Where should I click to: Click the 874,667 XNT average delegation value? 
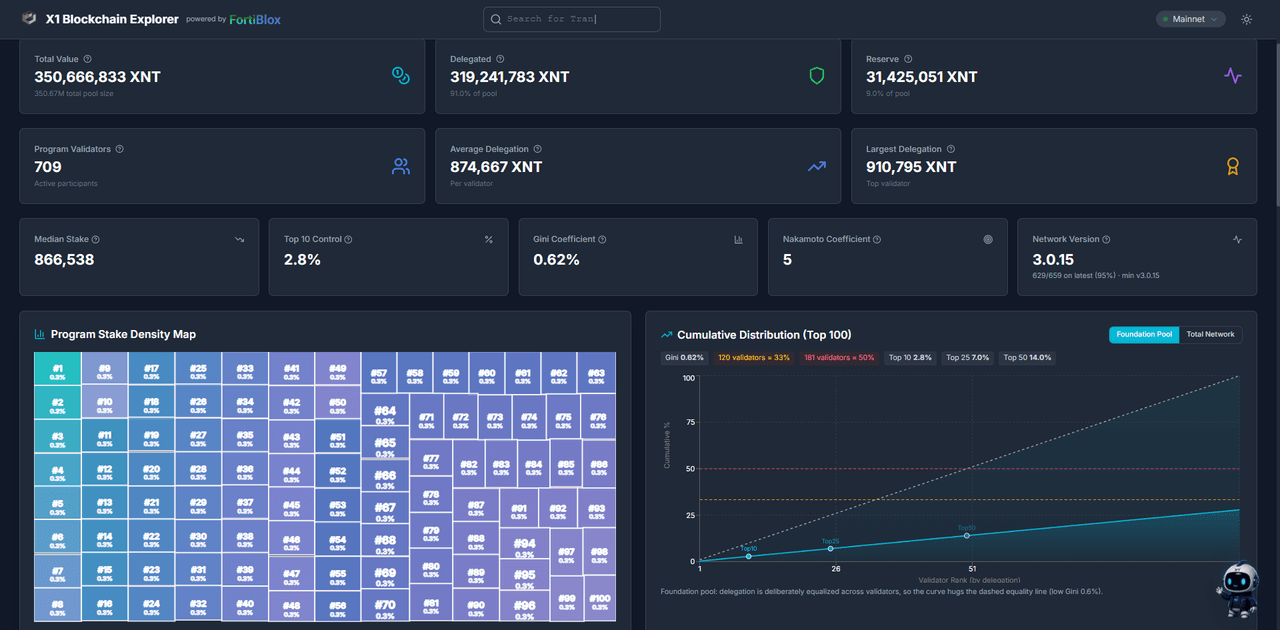(x=496, y=167)
